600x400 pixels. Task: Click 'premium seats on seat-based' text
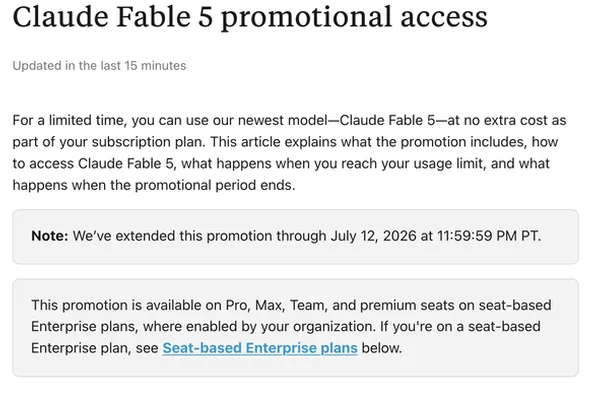[x=456, y=305]
